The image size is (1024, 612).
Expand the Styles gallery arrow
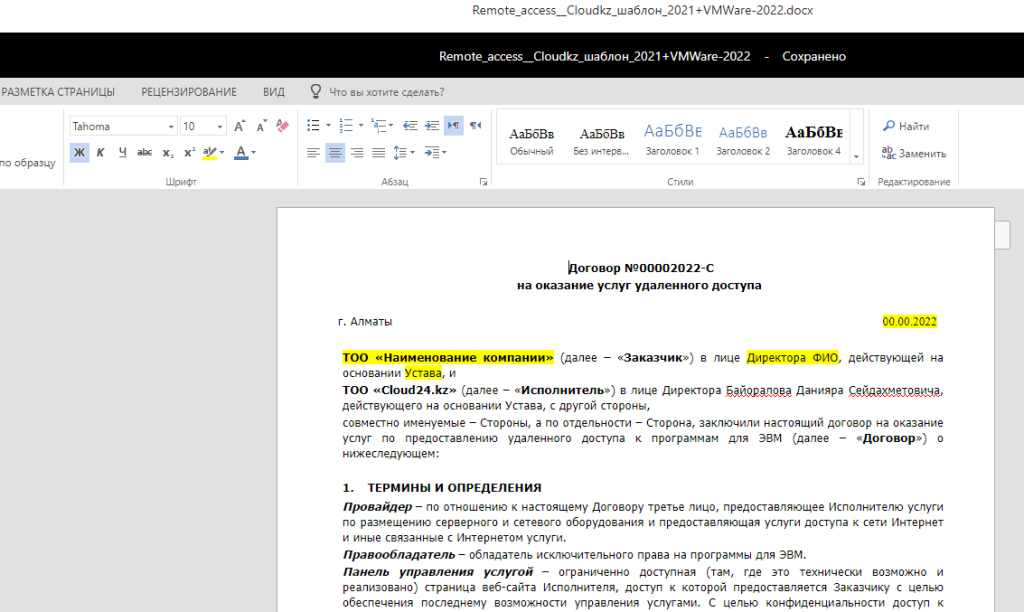click(x=856, y=157)
